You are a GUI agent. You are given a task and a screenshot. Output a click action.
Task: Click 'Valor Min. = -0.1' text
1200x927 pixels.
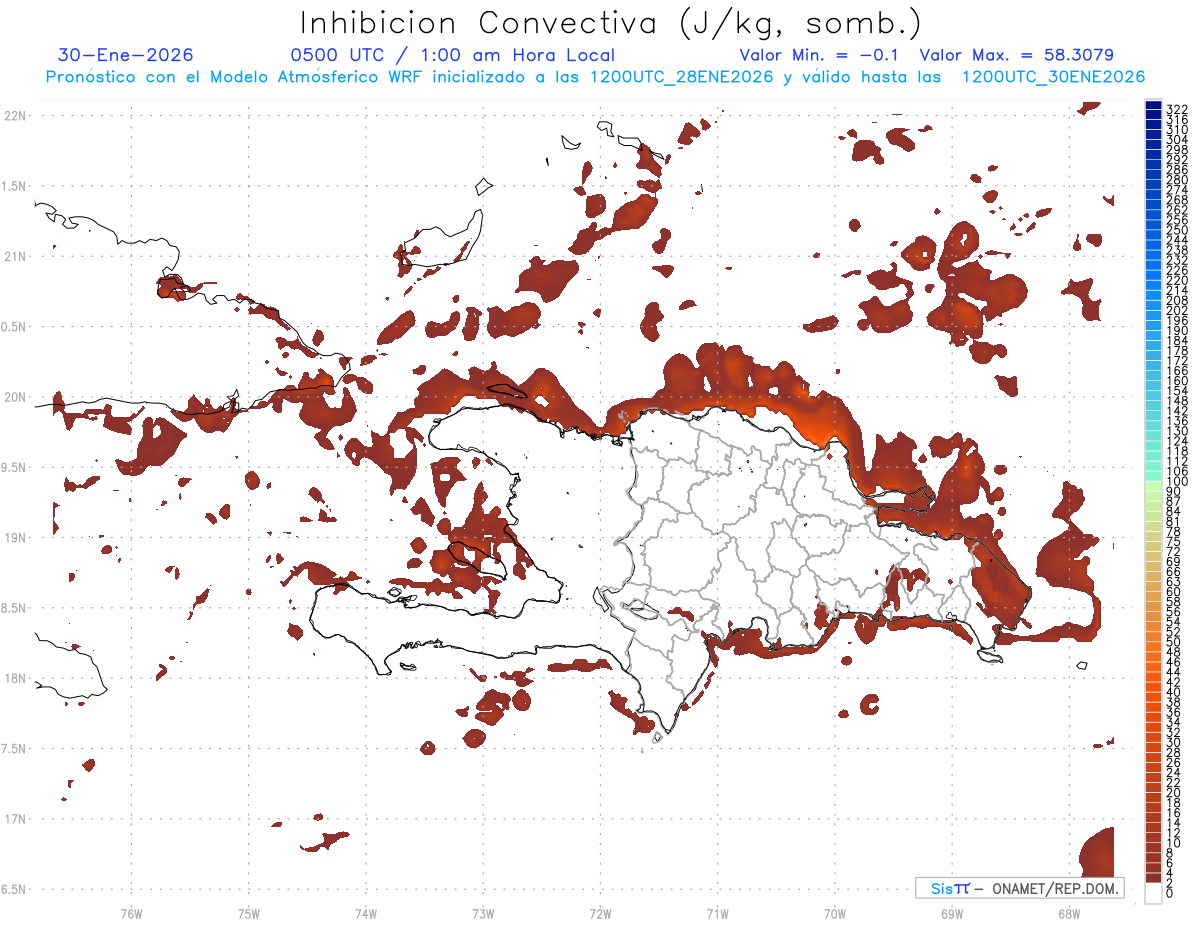(821, 55)
